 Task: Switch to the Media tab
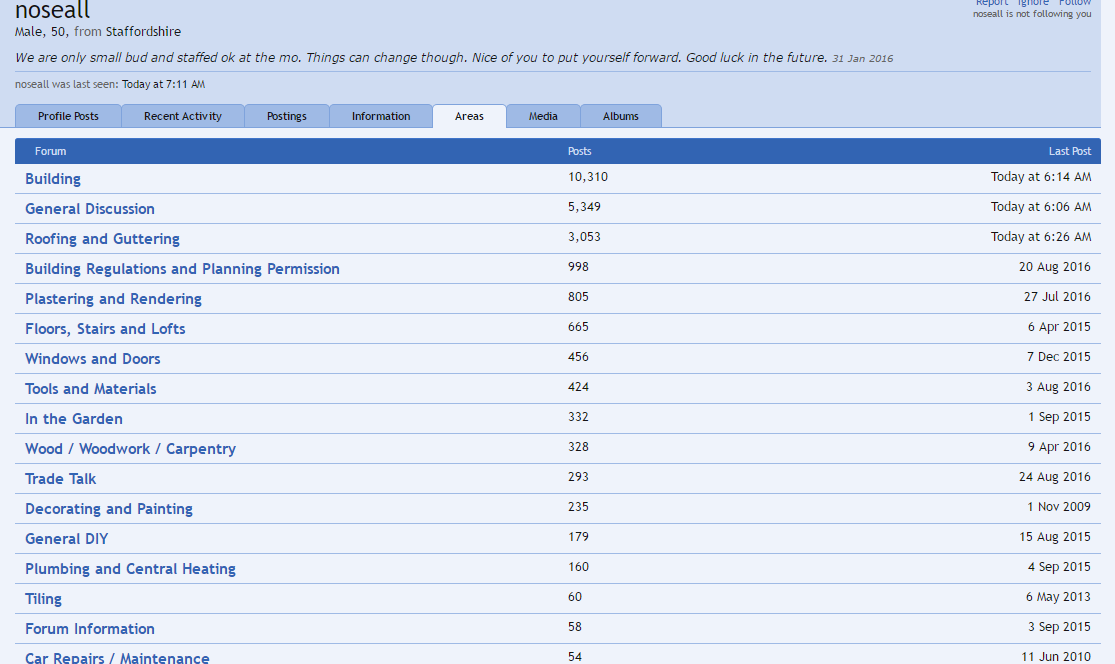(x=543, y=116)
